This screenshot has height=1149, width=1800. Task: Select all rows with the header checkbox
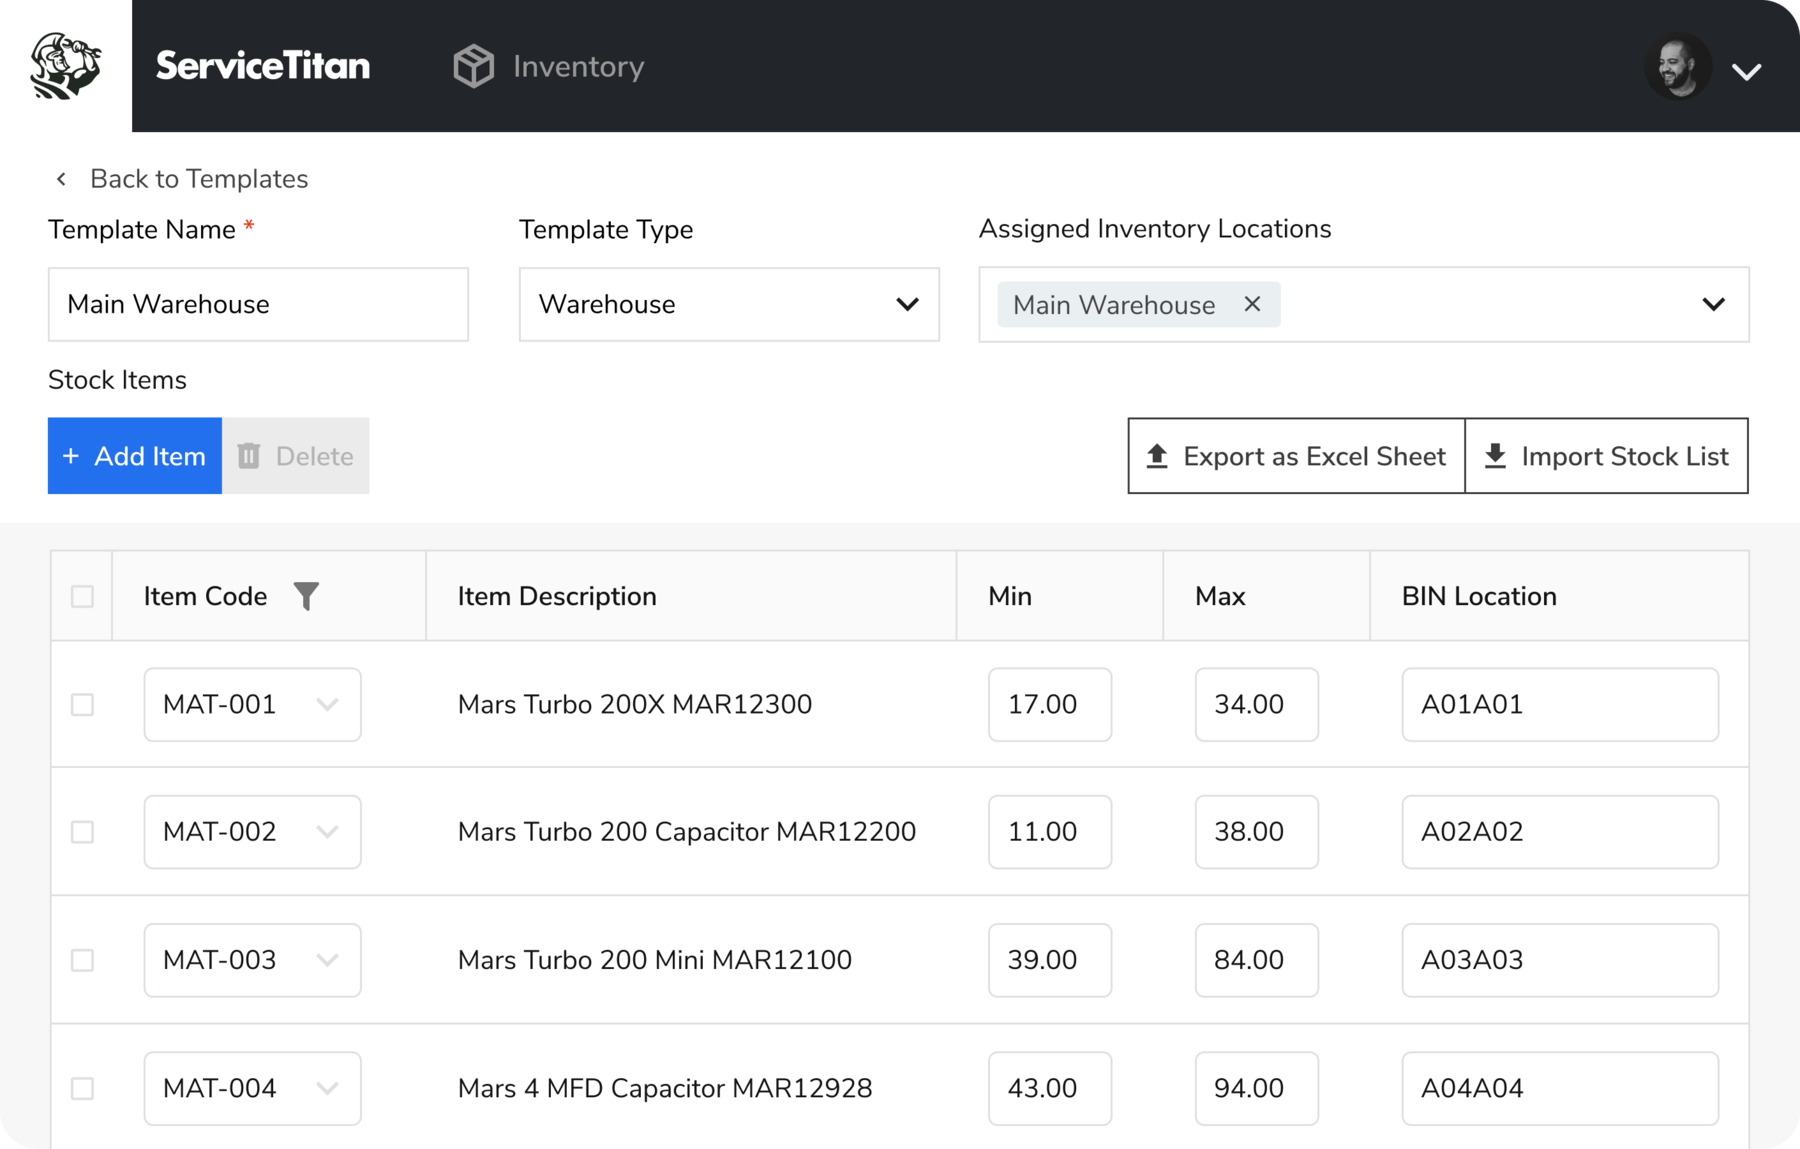coord(81,595)
